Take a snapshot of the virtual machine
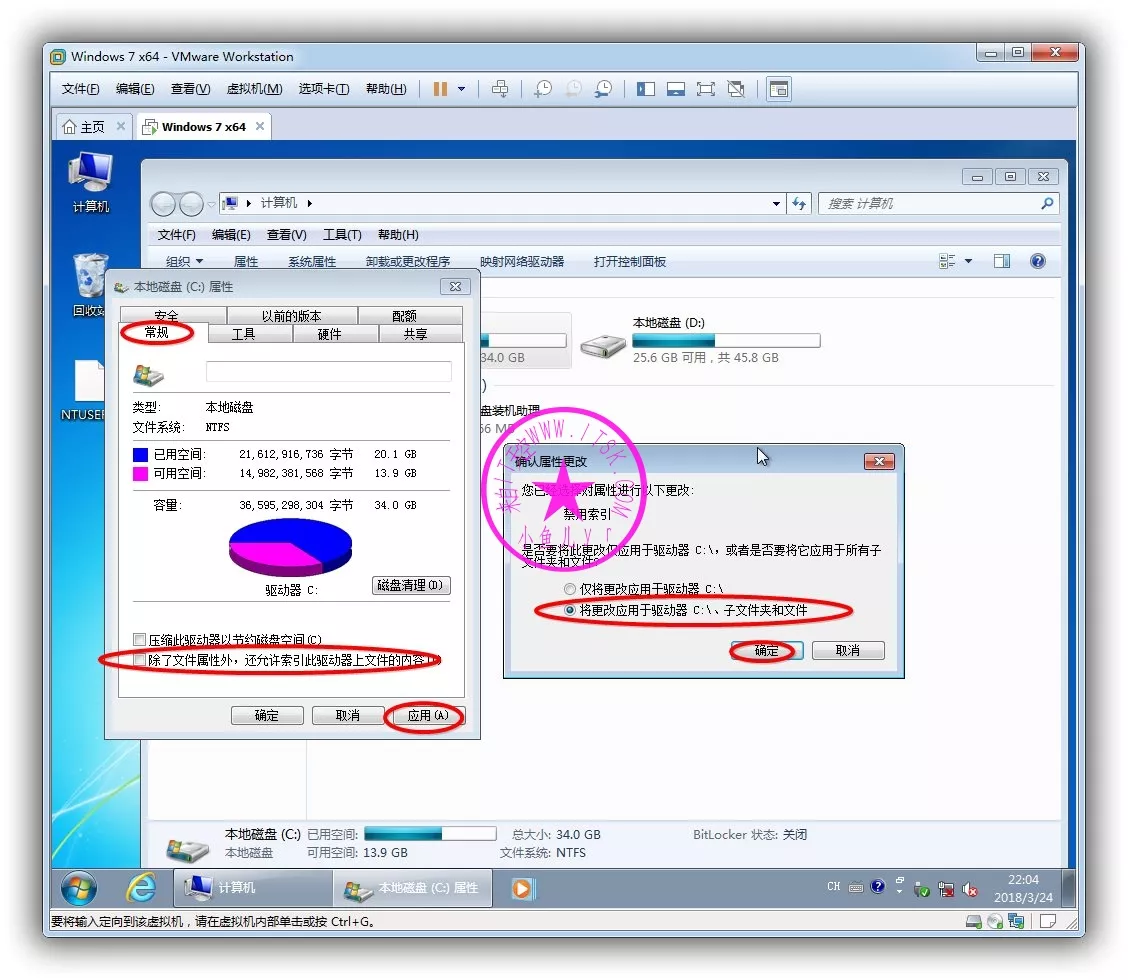The width and height of the screenshot is (1128, 980). (x=542, y=89)
